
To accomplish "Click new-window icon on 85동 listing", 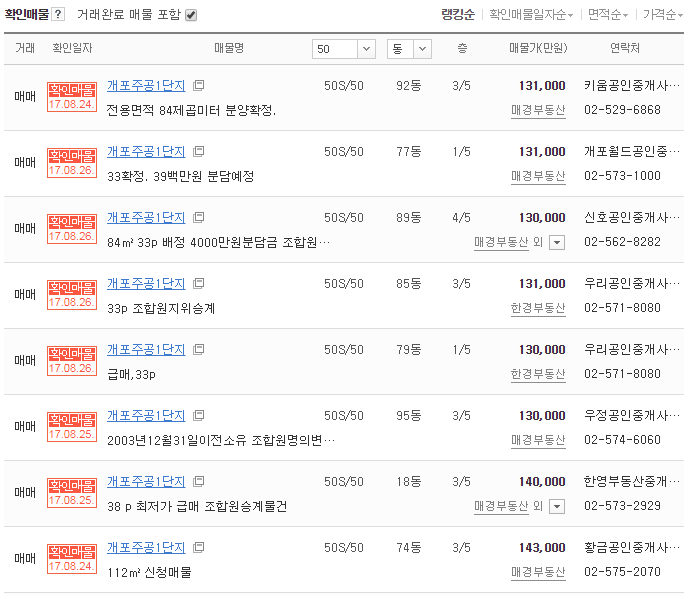I will (199, 283).
